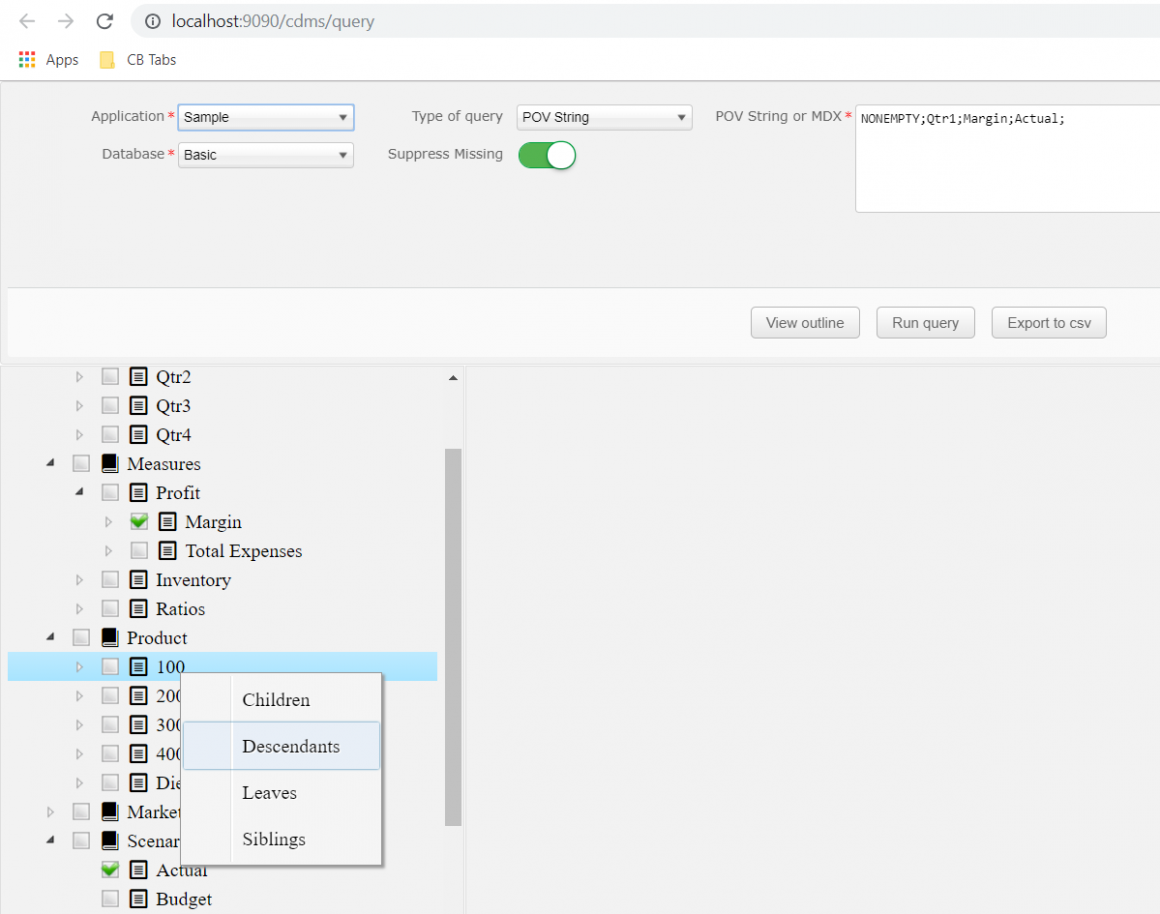
Task: Check the Budget member checkbox
Action: pos(110,898)
